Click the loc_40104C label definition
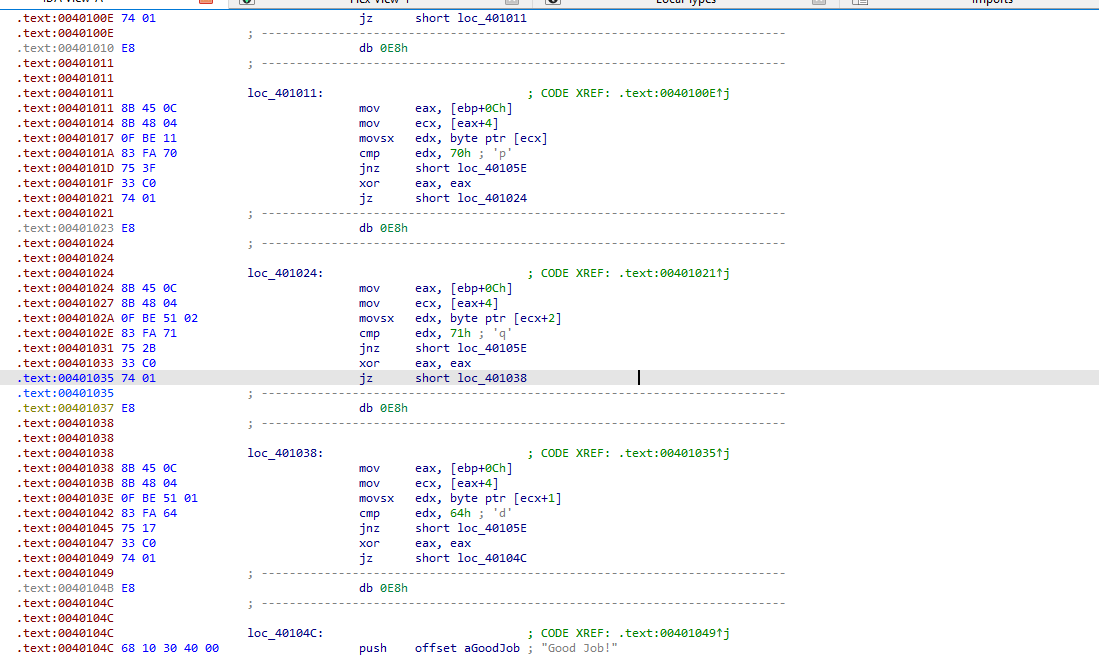The width and height of the screenshot is (1099, 656). pos(285,634)
